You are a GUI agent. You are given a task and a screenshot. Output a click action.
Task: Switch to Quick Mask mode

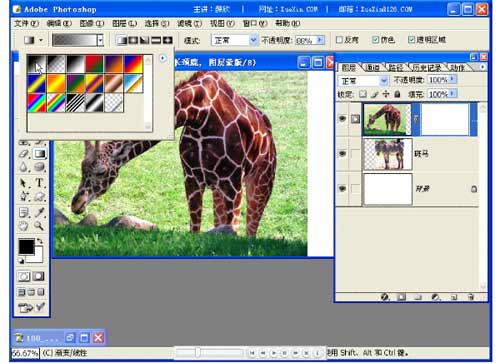(x=38, y=276)
